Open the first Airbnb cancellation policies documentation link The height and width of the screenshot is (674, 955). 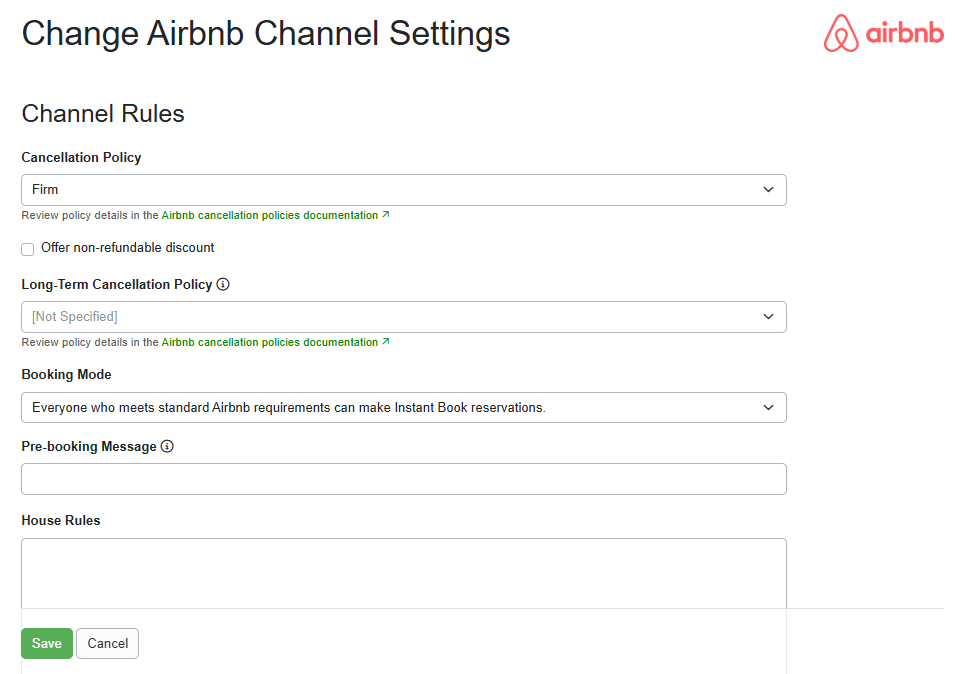coord(270,214)
